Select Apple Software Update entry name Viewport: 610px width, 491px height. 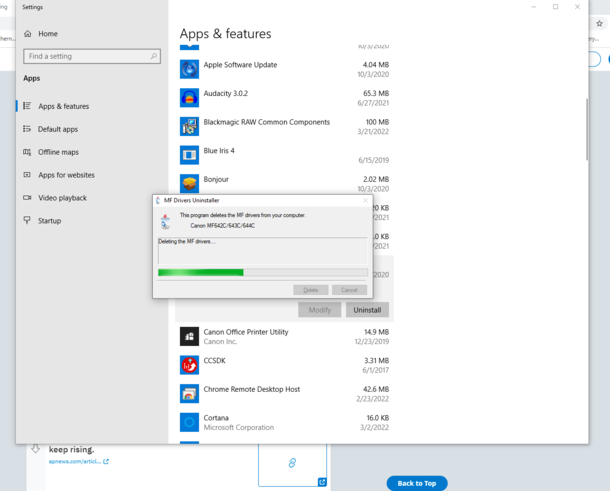(x=240, y=65)
